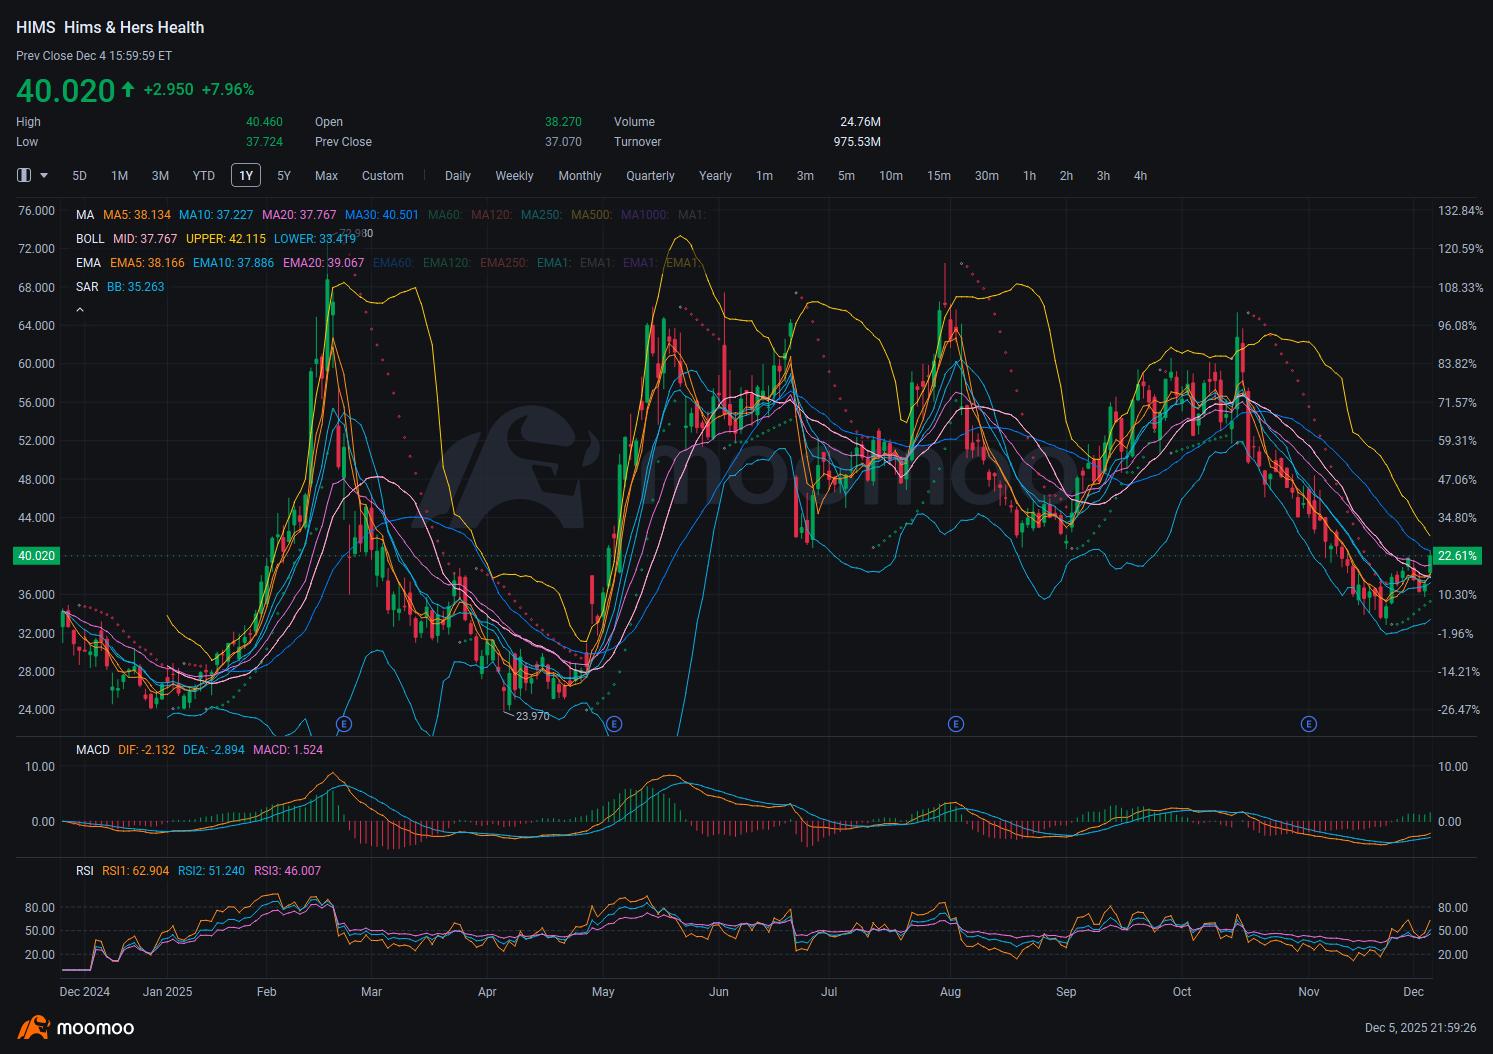Pick the Yearly interval
The width and height of the screenshot is (1493, 1054).
pyautogui.click(x=716, y=176)
